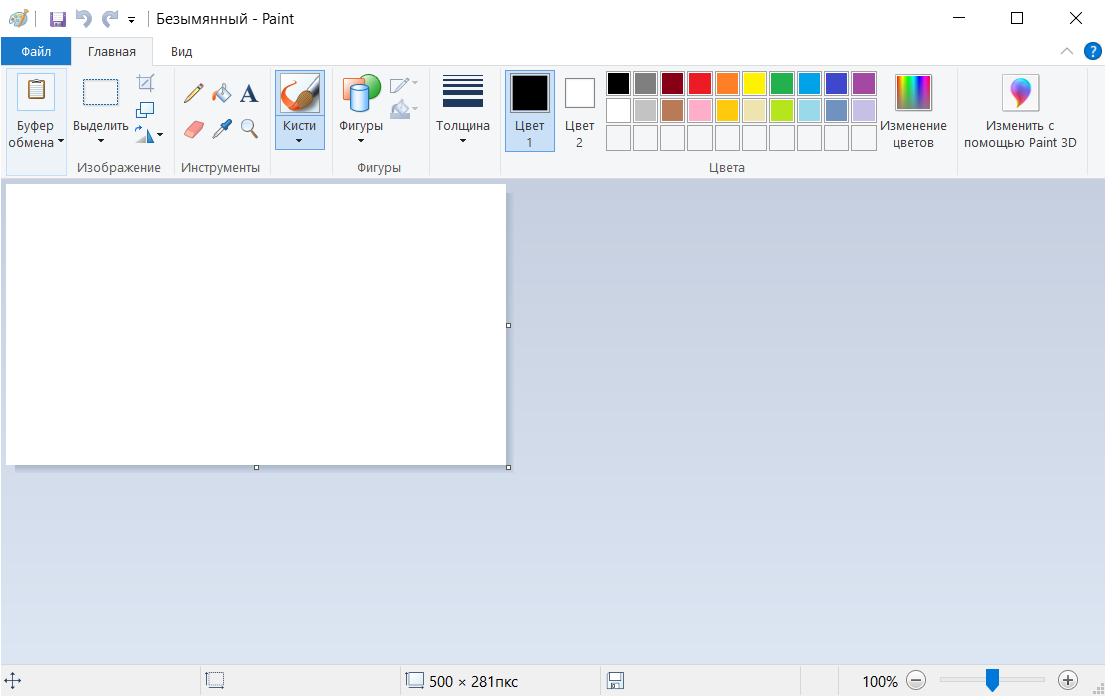Click the Save icon in quick access toolbar

[x=57, y=18]
